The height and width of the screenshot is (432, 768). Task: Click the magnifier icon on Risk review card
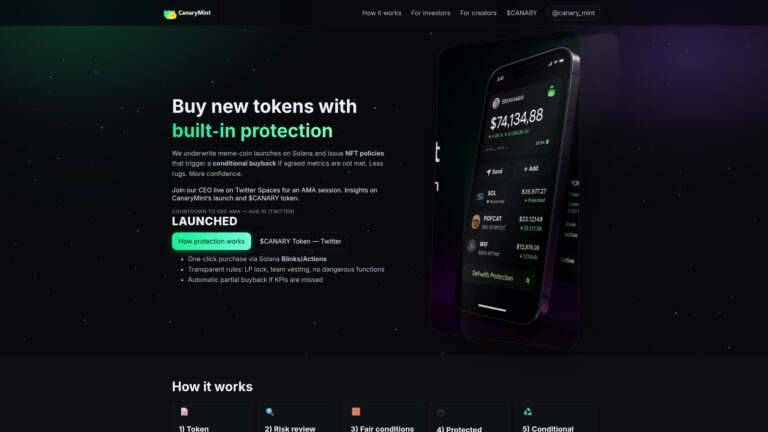(x=270, y=411)
